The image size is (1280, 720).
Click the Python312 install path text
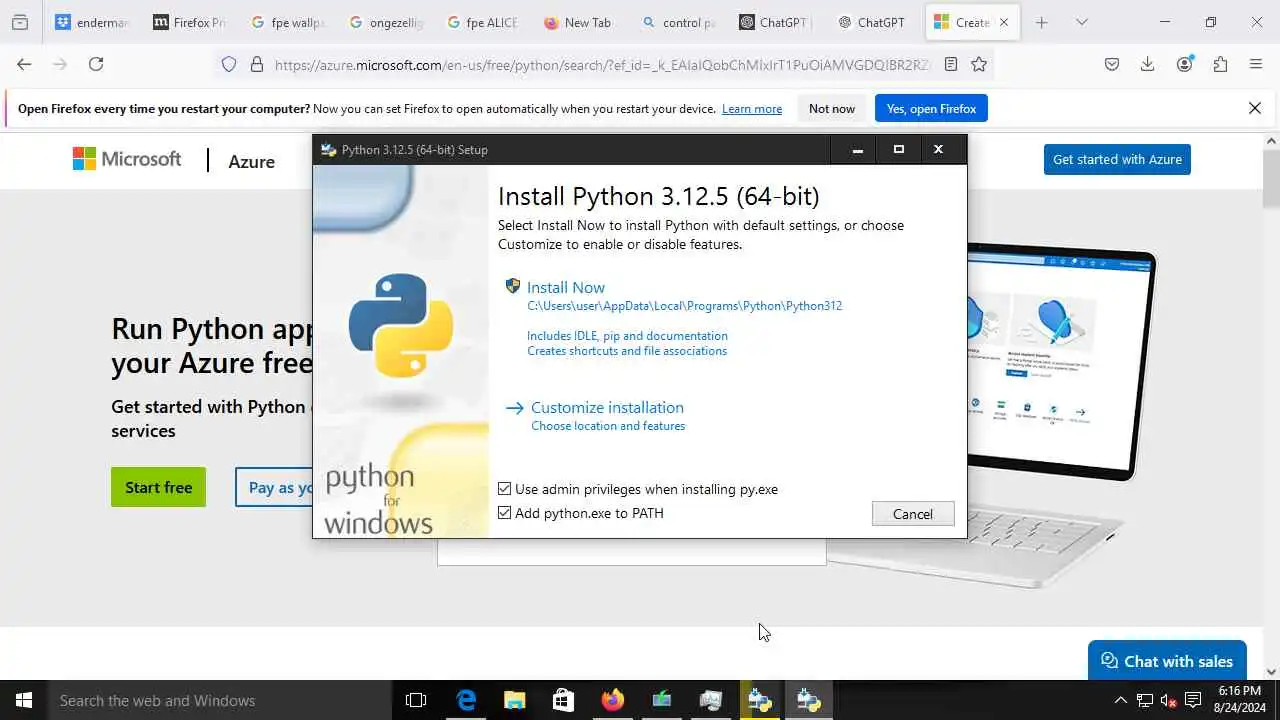[x=685, y=306]
